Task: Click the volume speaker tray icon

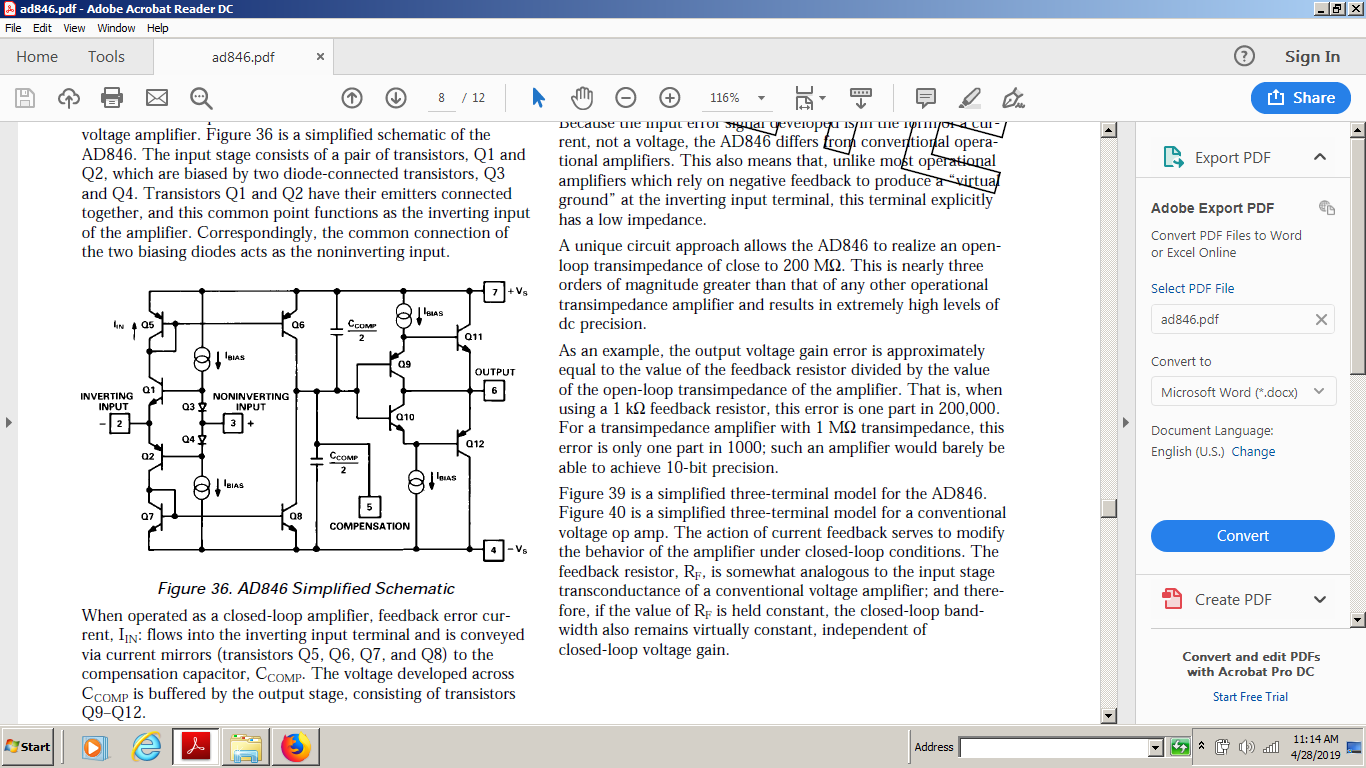Action: tap(1246, 747)
